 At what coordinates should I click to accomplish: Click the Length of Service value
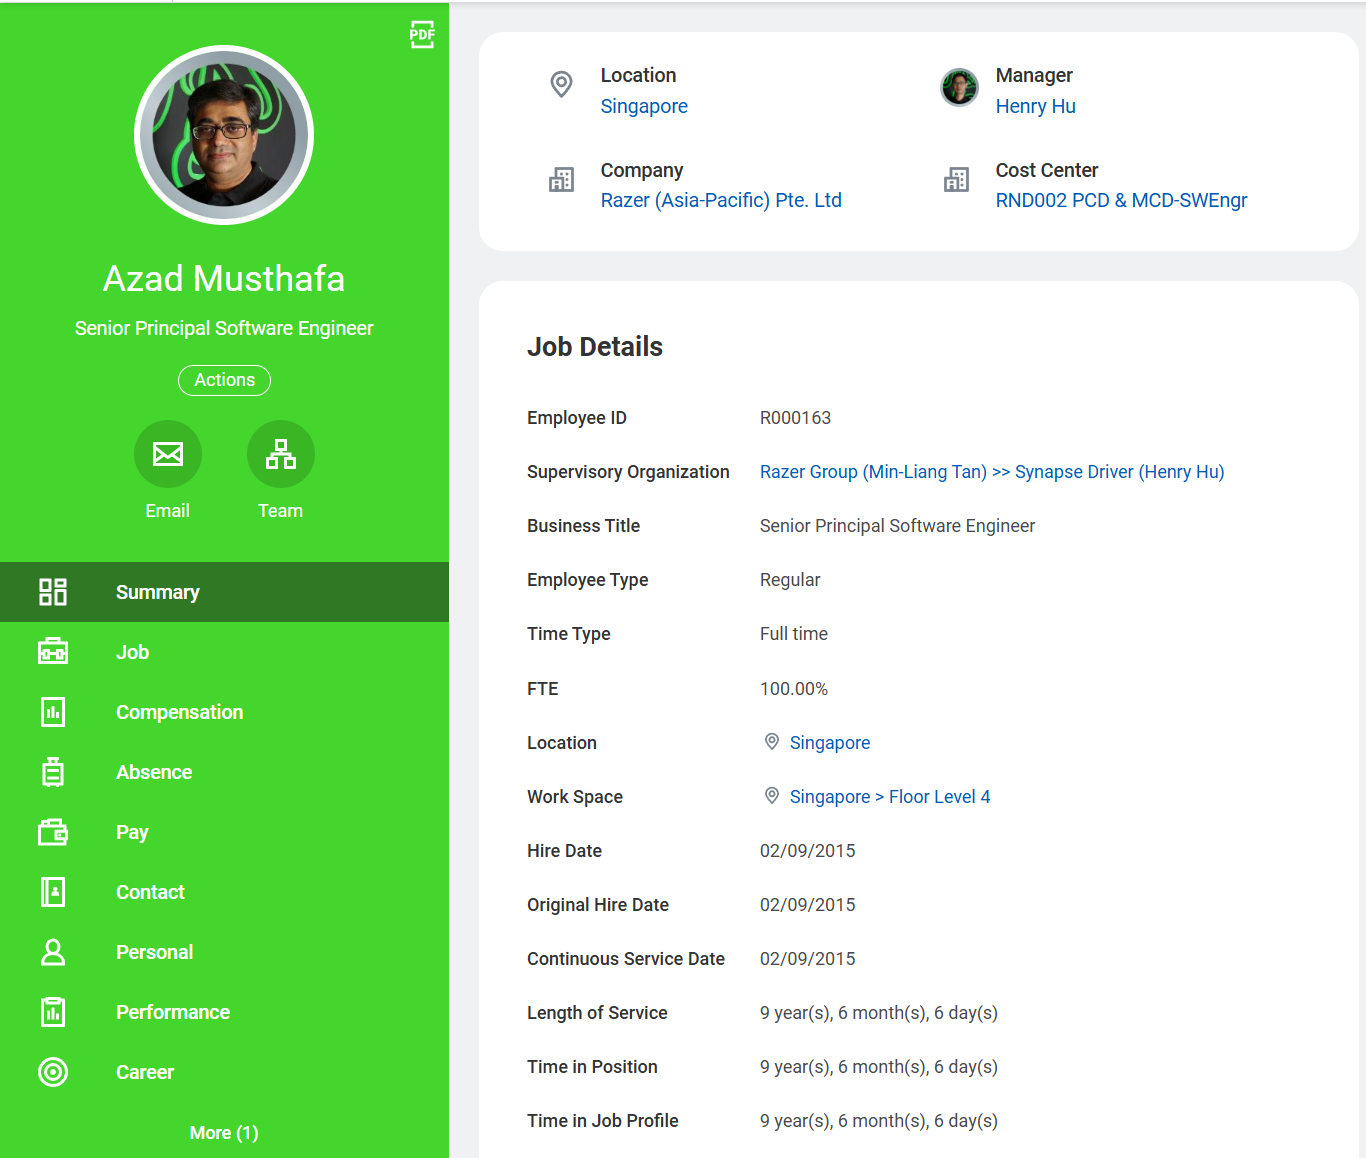[879, 1013]
